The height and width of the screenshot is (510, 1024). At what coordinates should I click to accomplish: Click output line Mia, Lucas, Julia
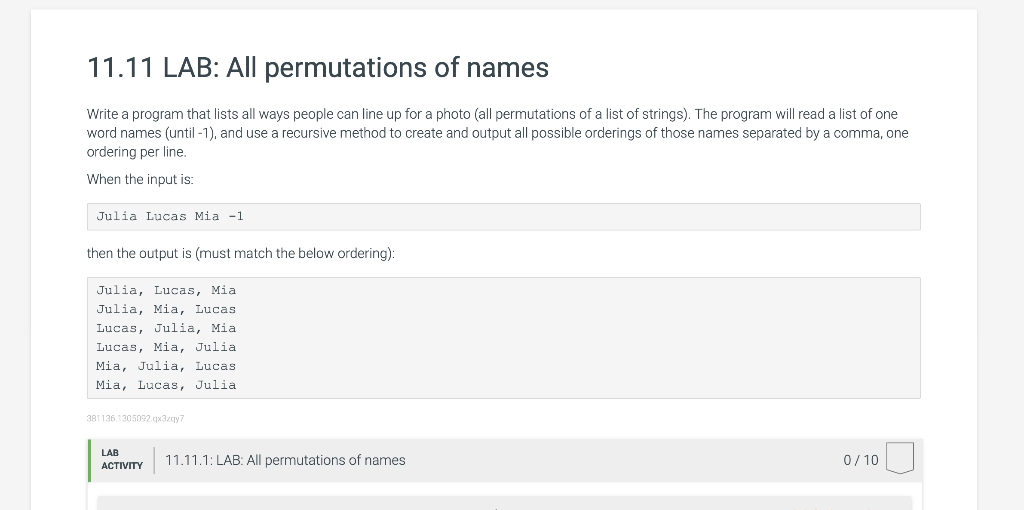pyautogui.click(x=166, y=385)
